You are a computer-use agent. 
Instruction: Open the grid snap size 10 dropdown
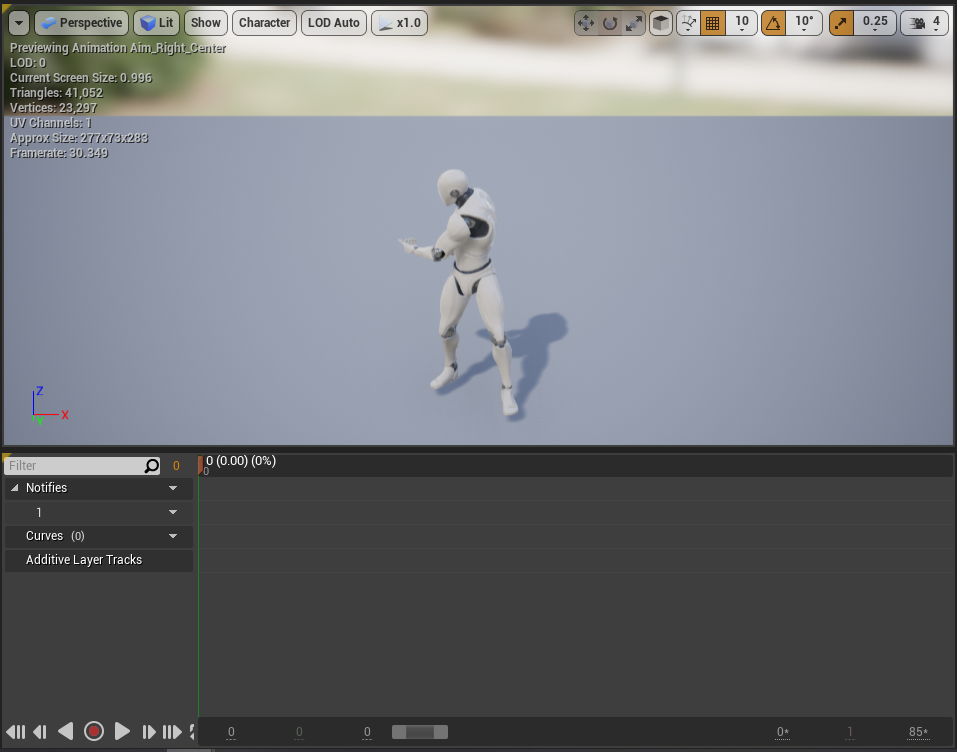click(x=742, y=23)
